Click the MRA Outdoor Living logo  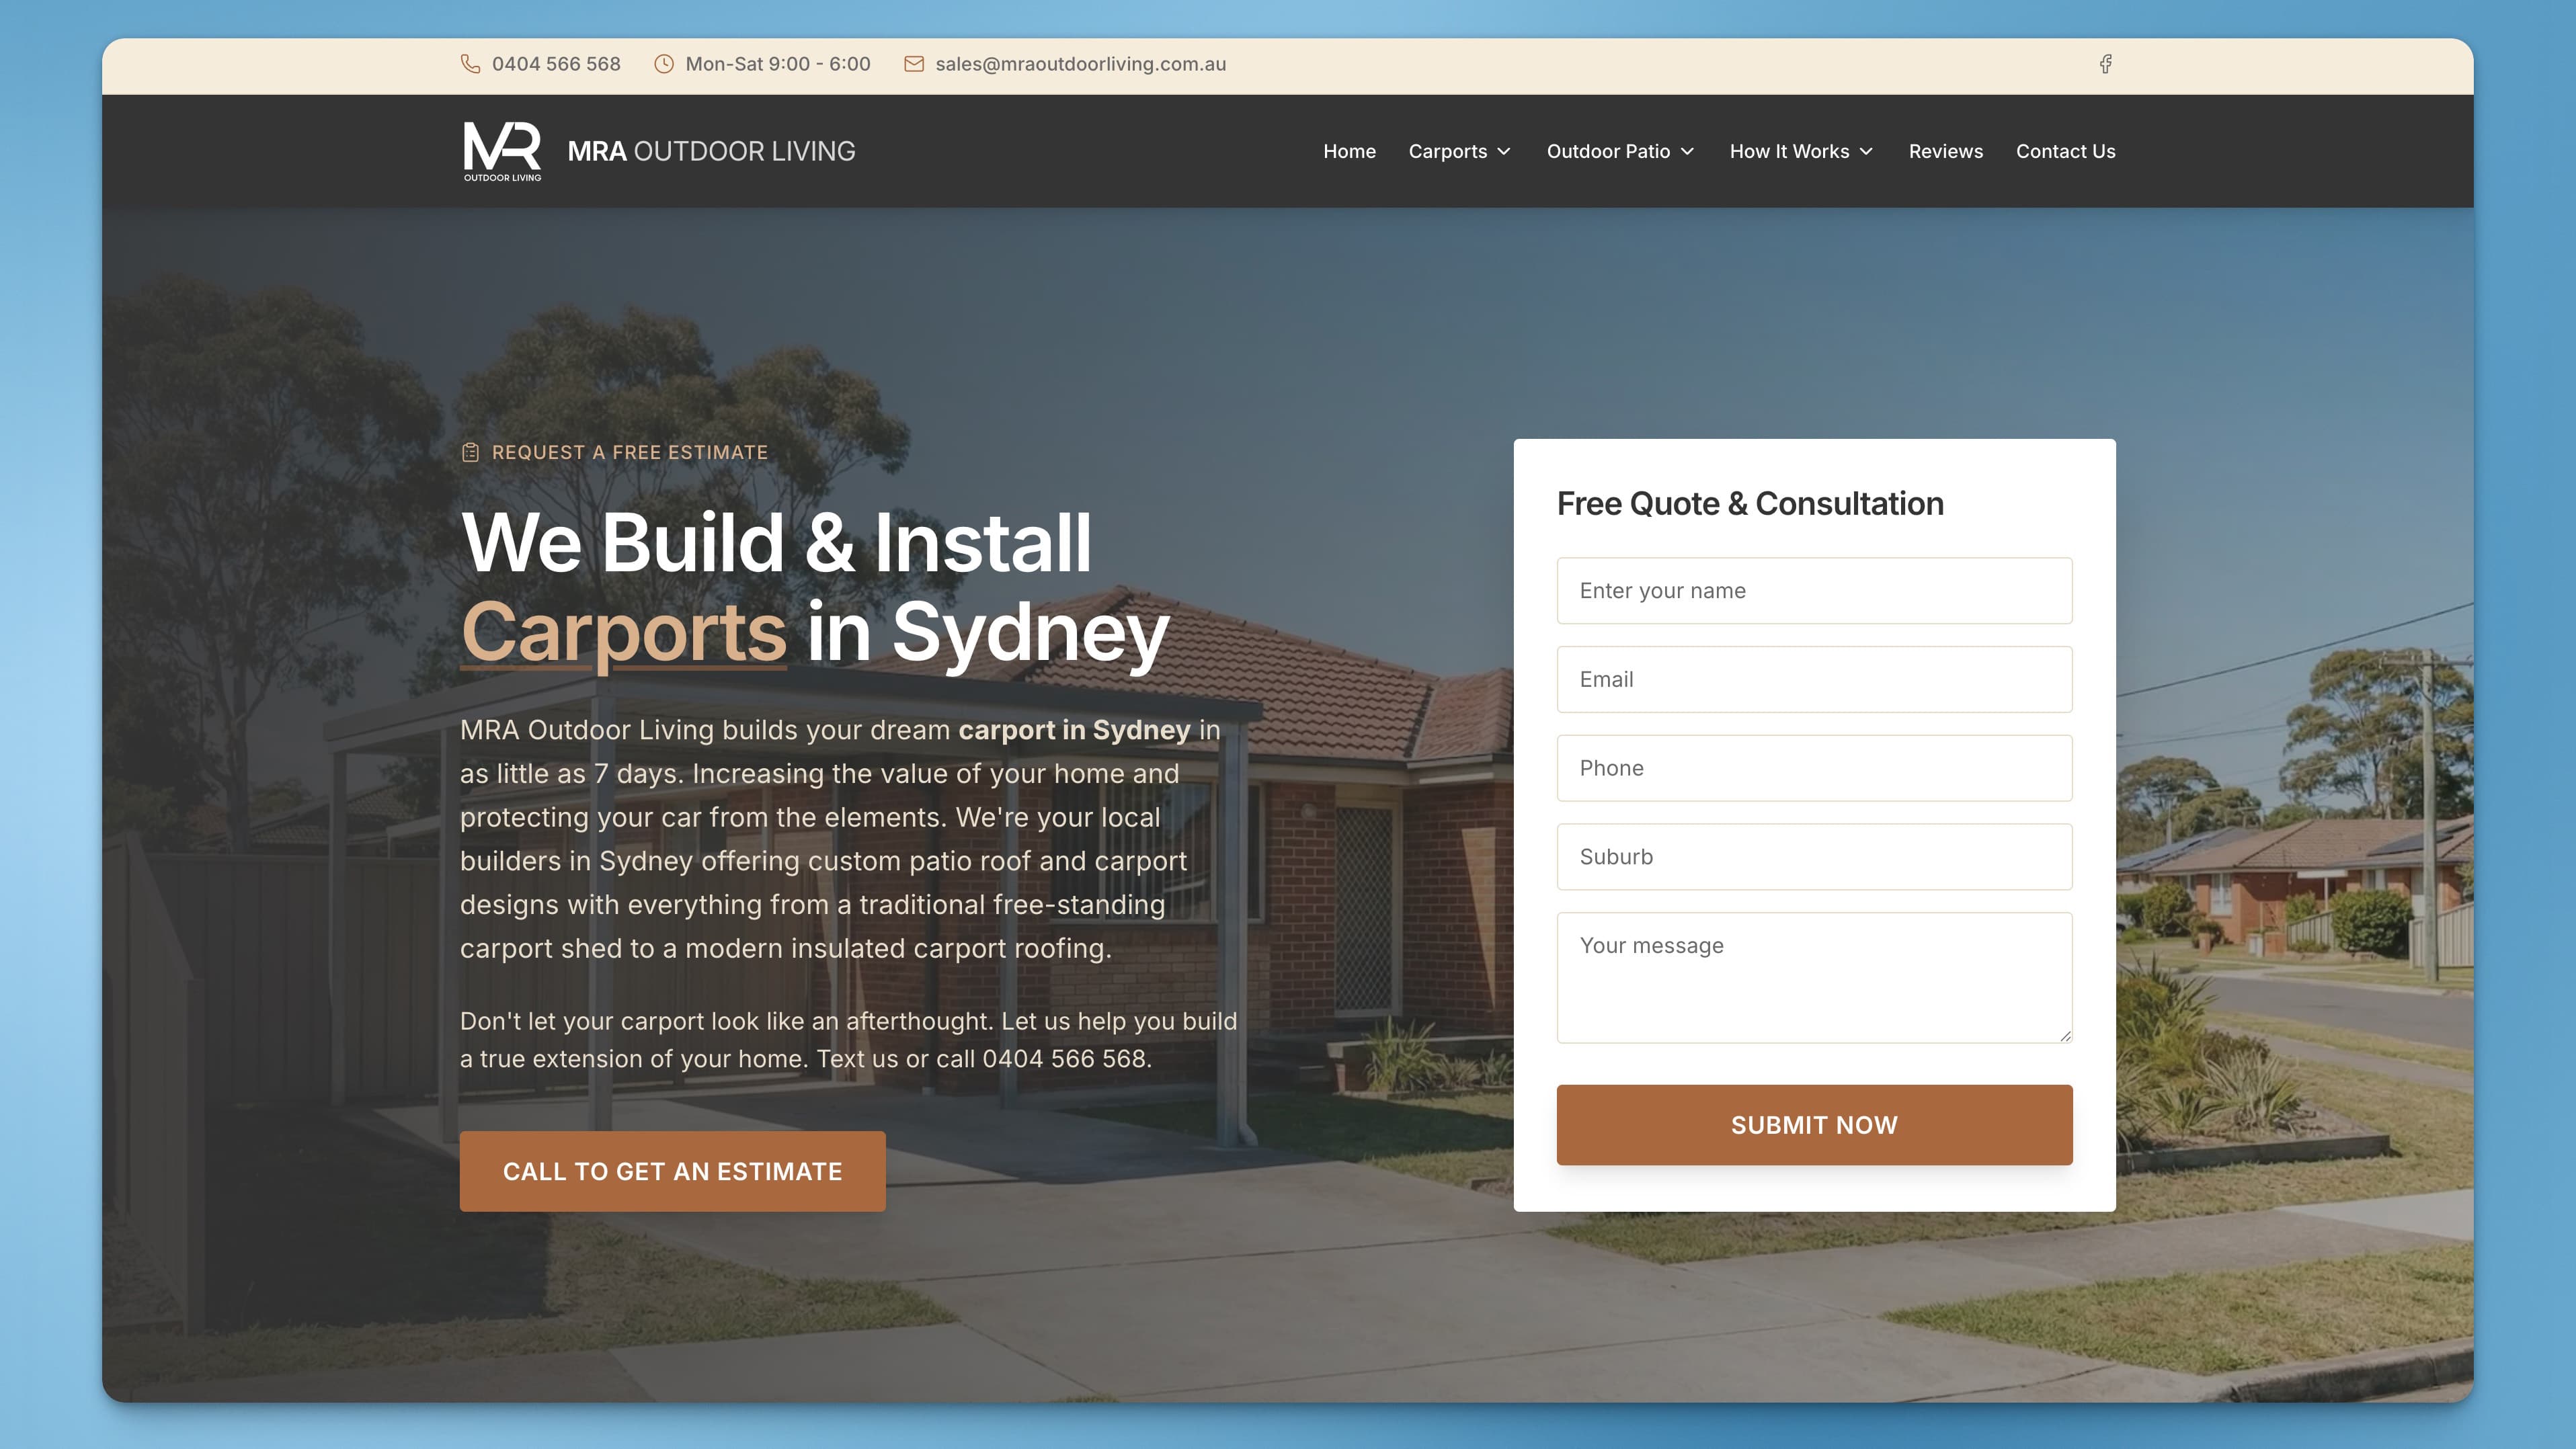click(x=501, y=150)
